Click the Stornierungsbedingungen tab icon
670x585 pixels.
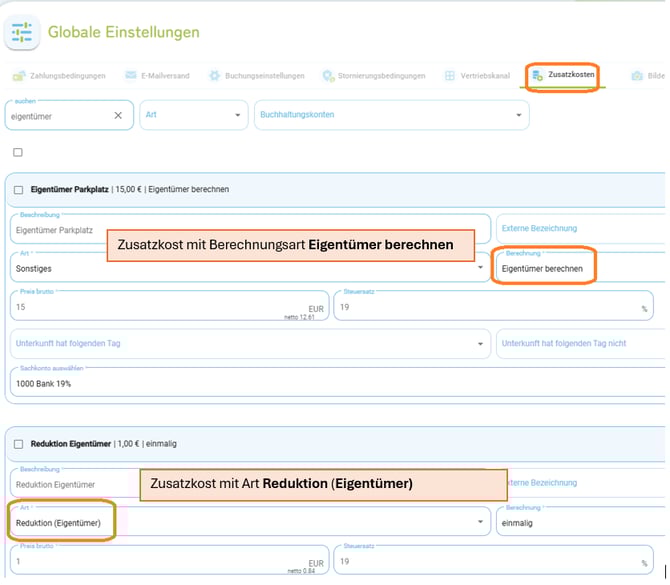(x=328, y=76)
